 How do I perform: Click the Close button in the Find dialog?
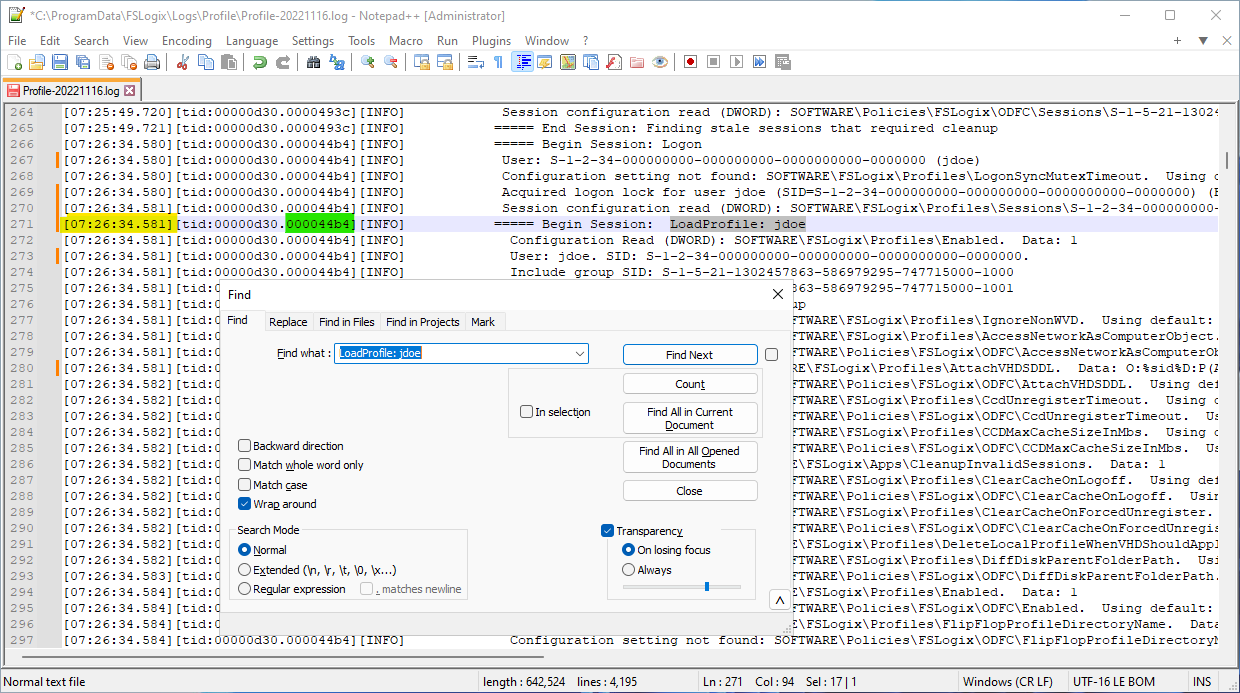click(690, 491)
